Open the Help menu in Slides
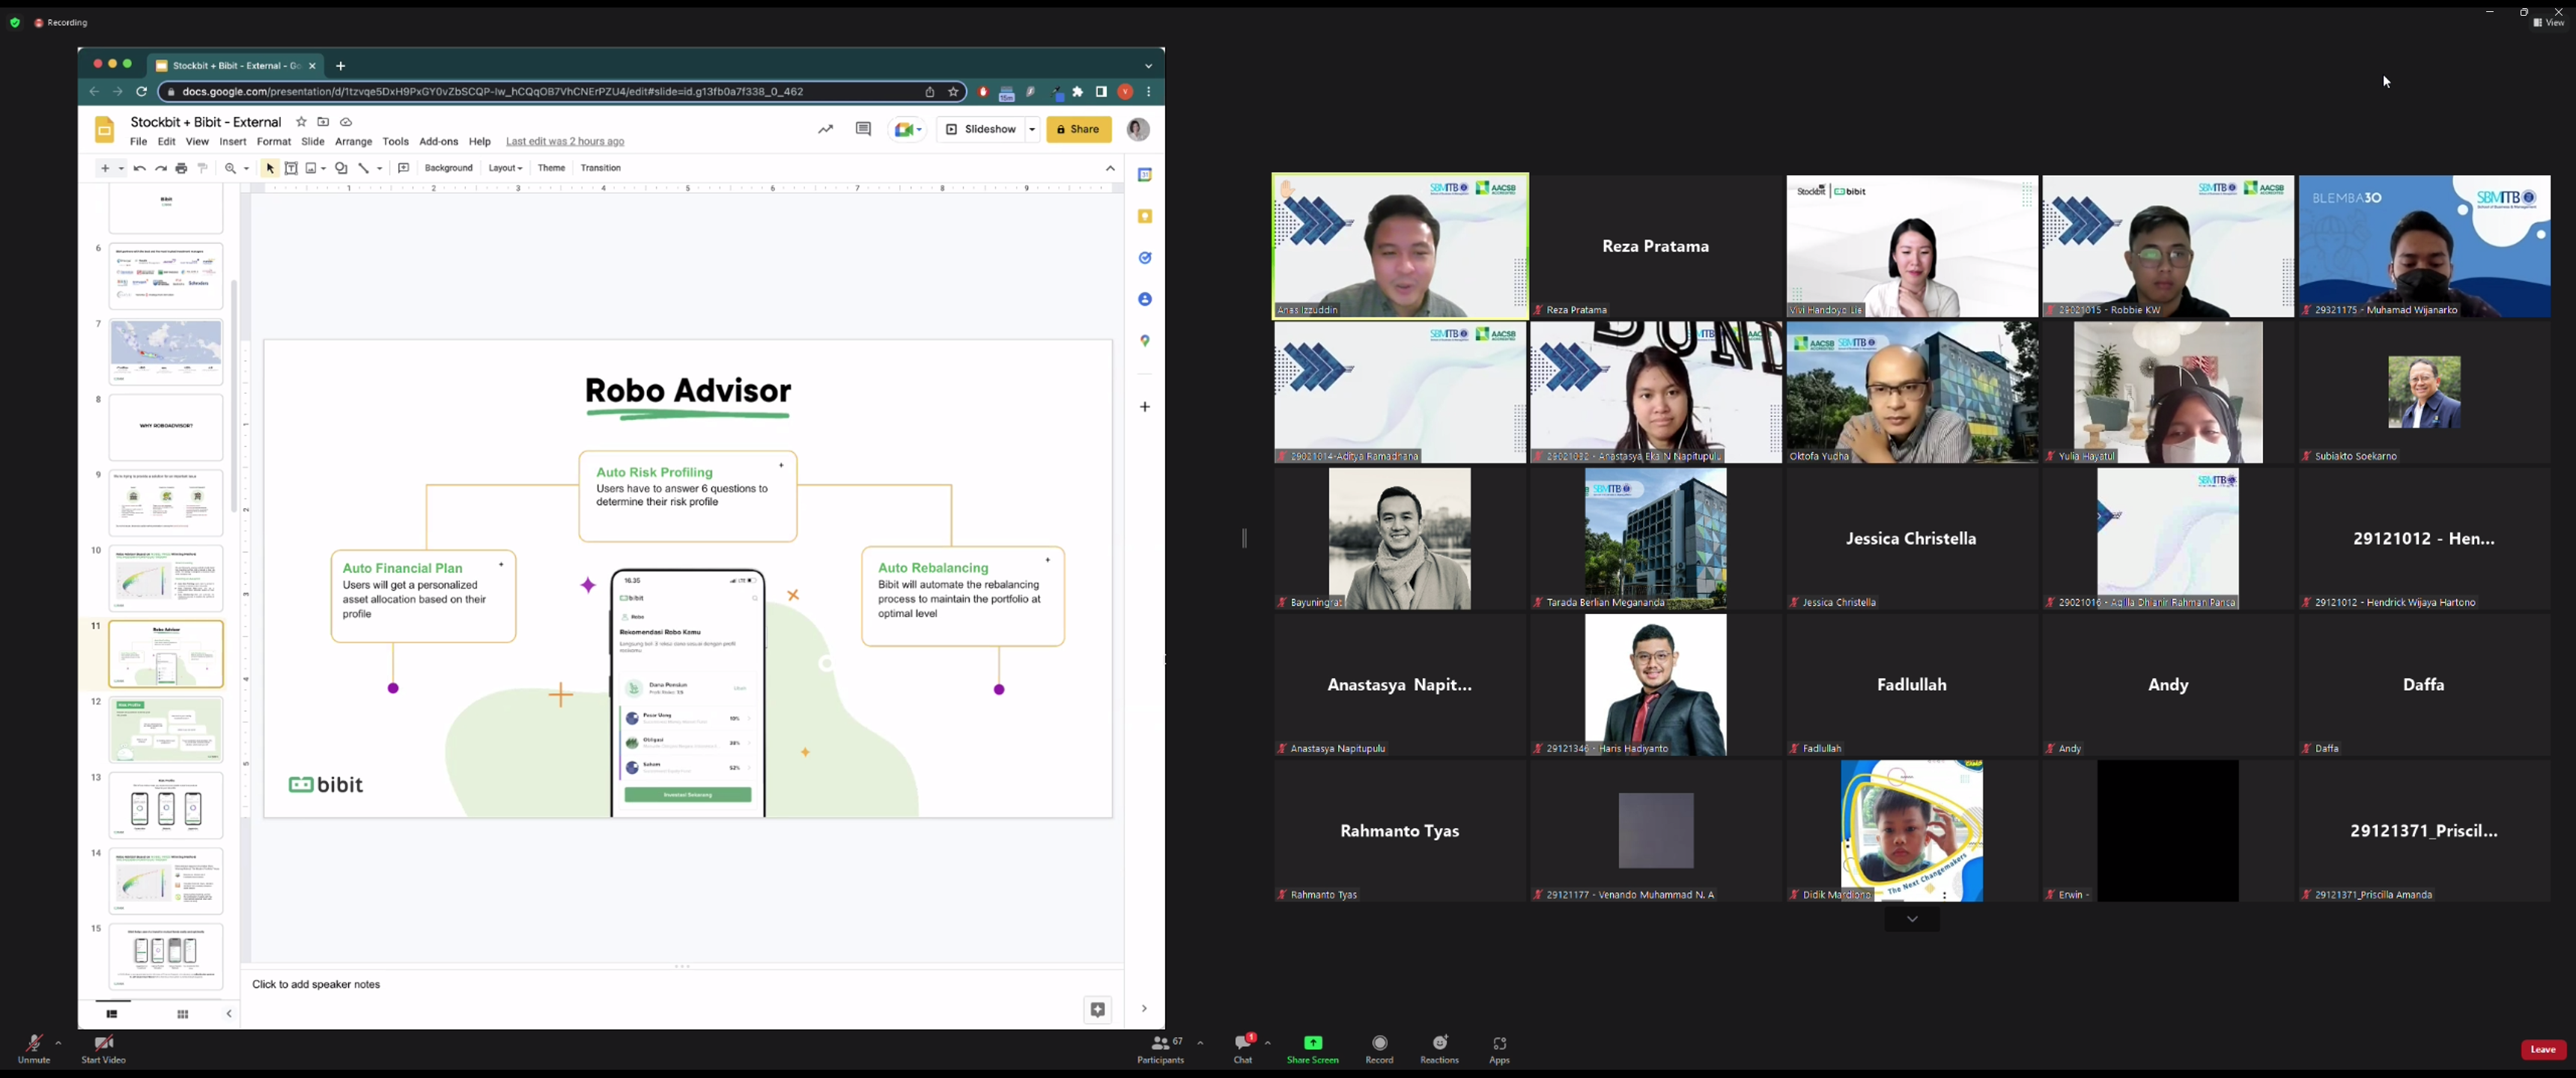The width and height of the screenshot is (2576, 1078). 480,142
